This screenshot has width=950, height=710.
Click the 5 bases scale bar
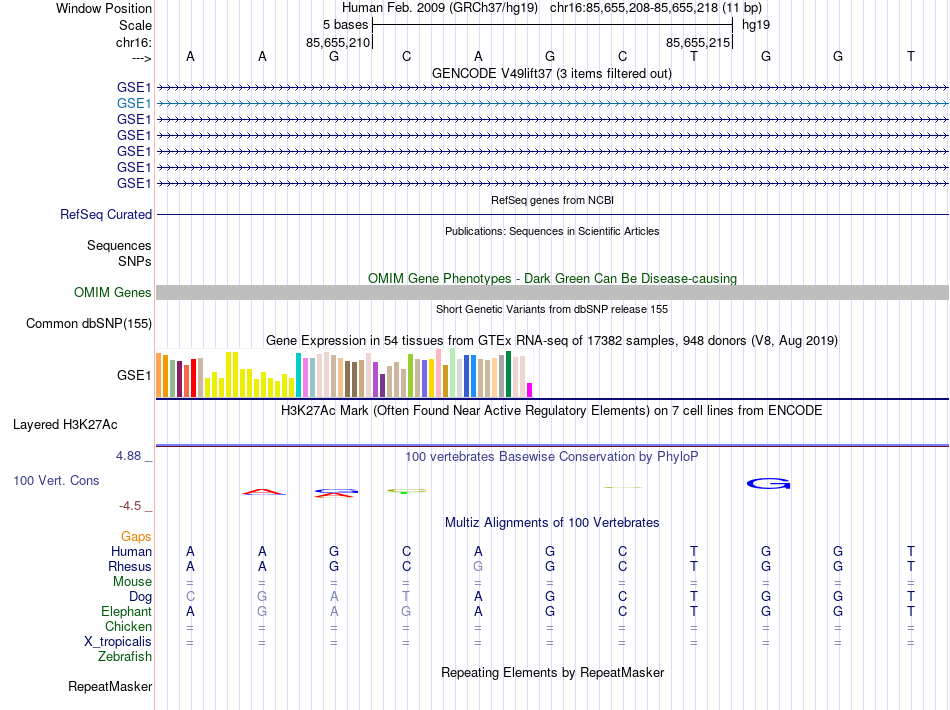pyautogui.click(x=552, y=25)
